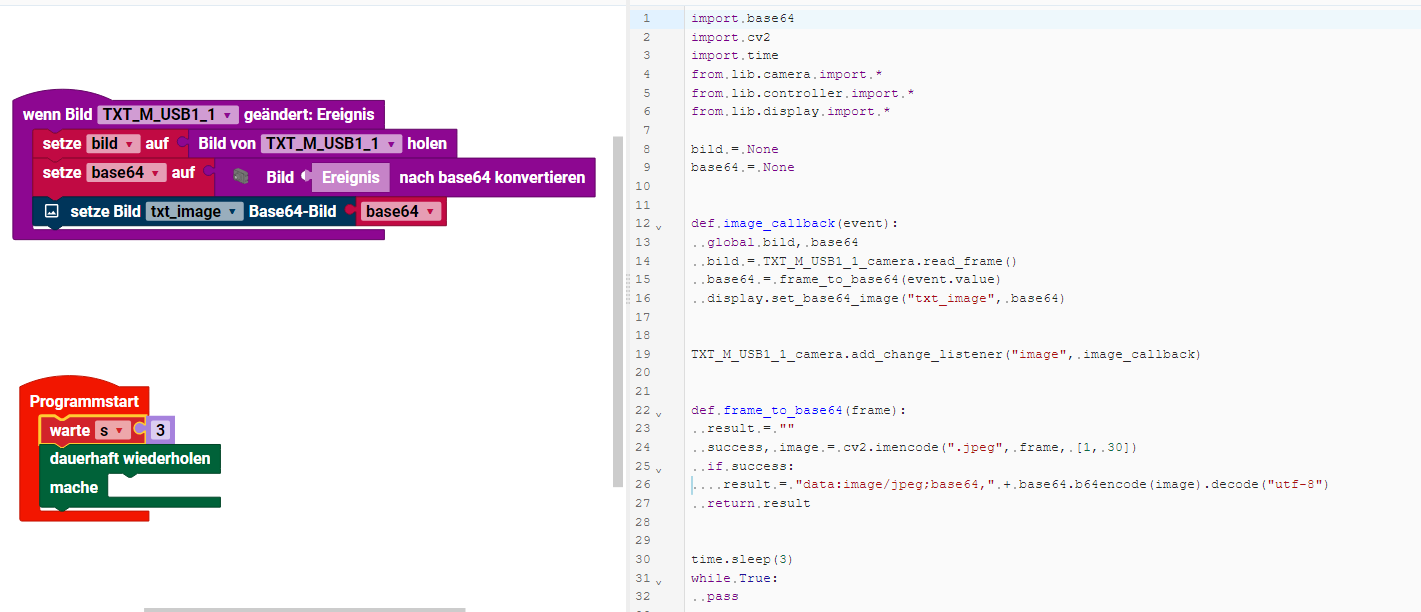The image size is (1421, 612).
Task: Collapse the image_callback function at line 12
Action: coord(658,225)
